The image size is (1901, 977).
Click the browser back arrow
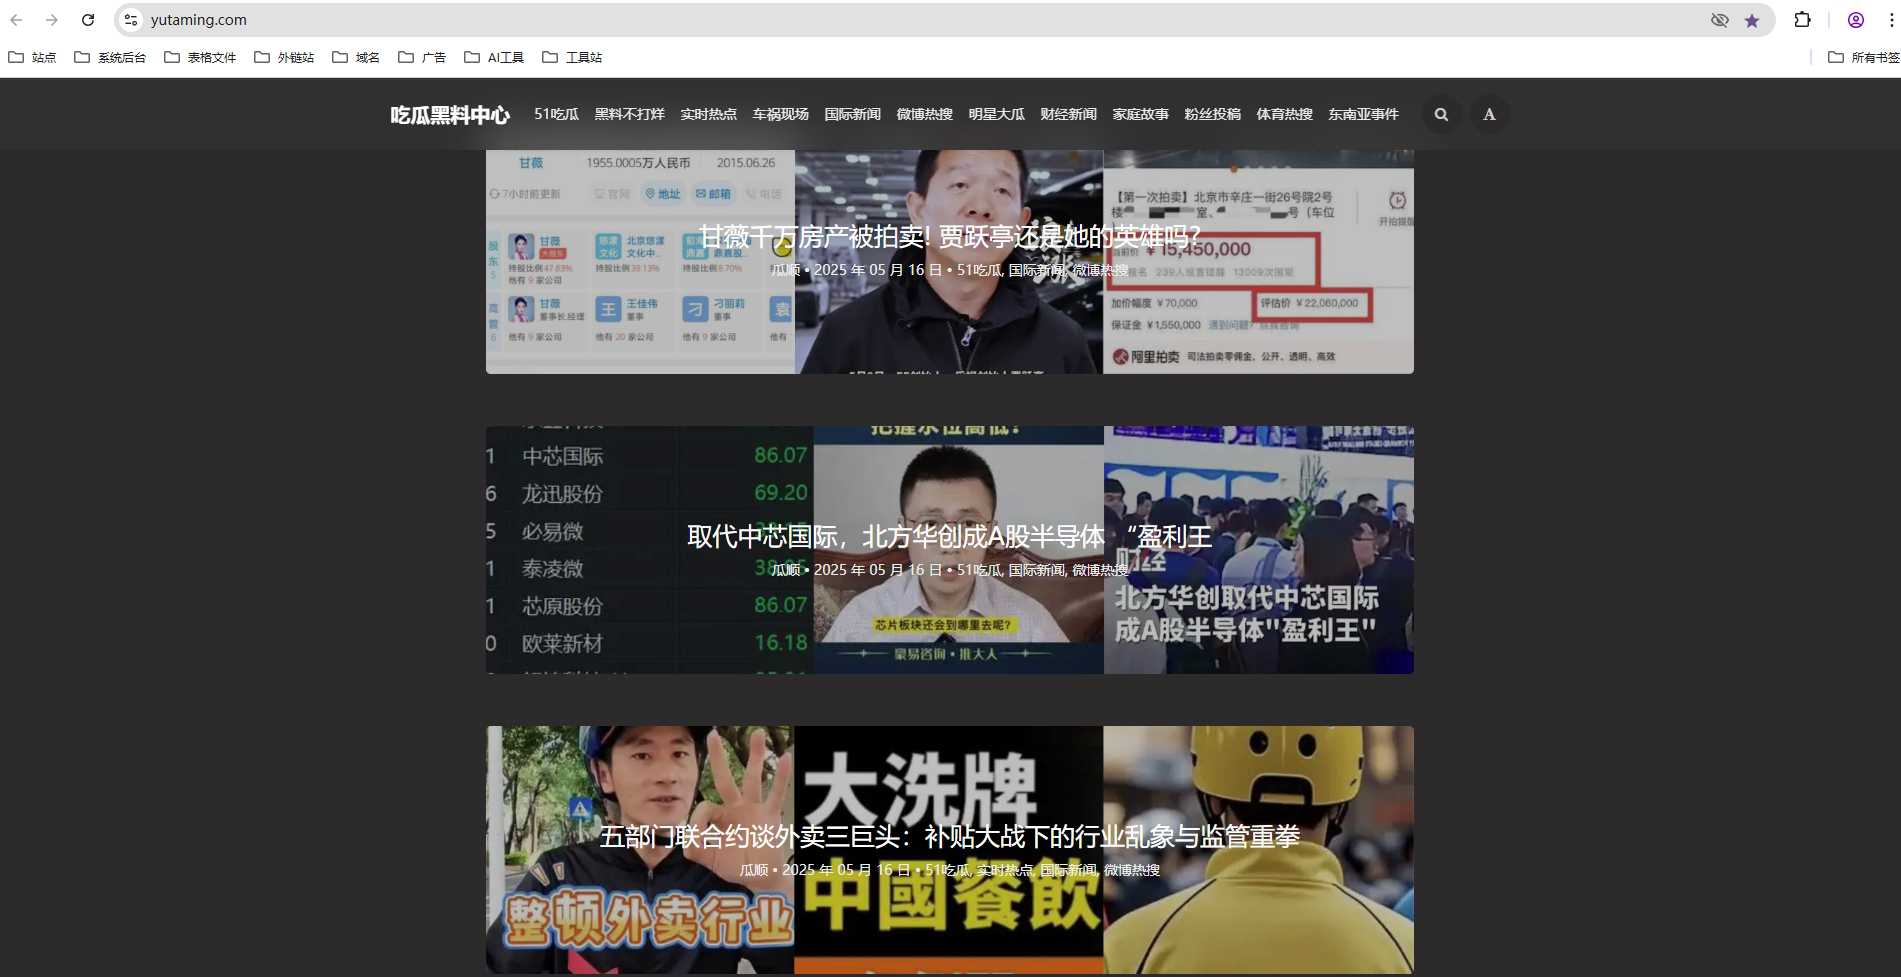click(x=16, y=20)
